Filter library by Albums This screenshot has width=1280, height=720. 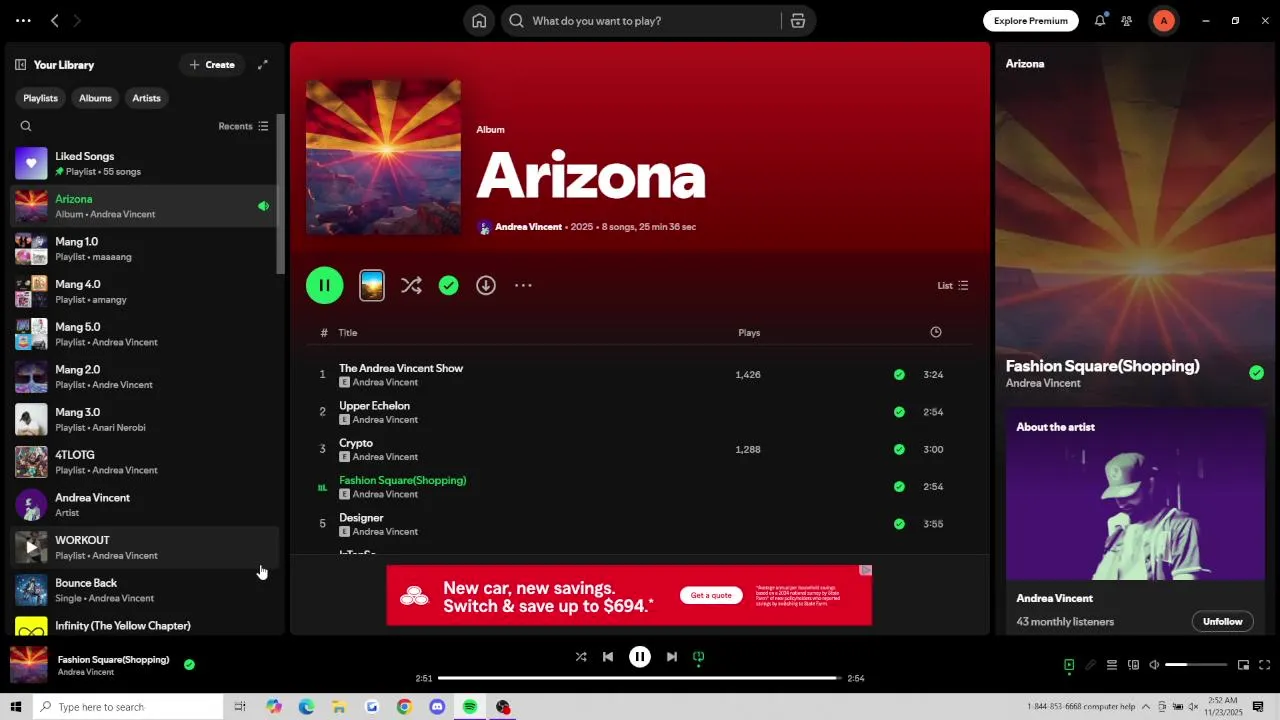click(x=95, y=98)
